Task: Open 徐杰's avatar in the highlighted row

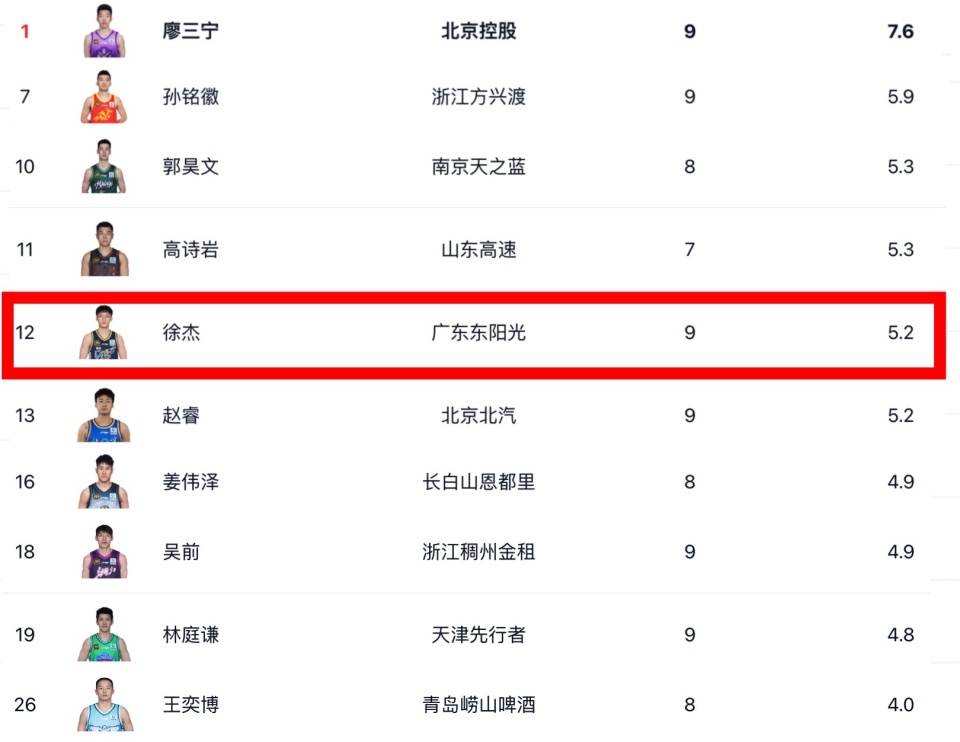Action: (x=104, y=332)
